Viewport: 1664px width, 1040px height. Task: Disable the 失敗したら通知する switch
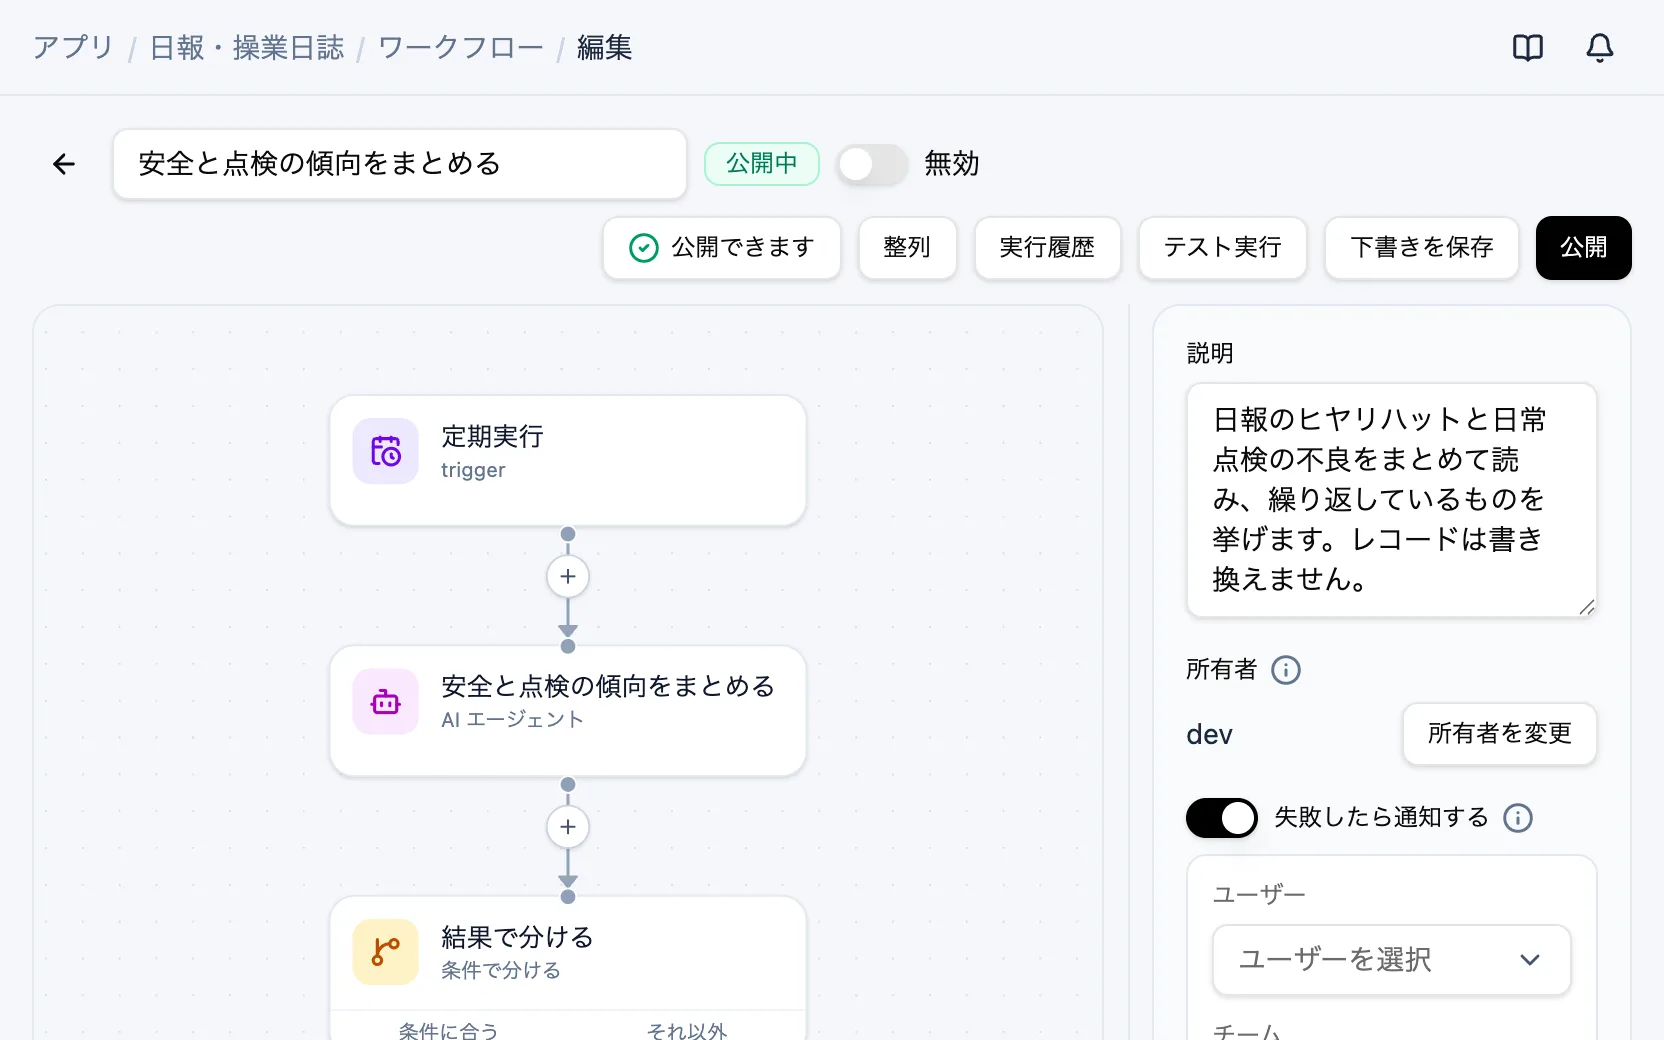[1222, 817]
